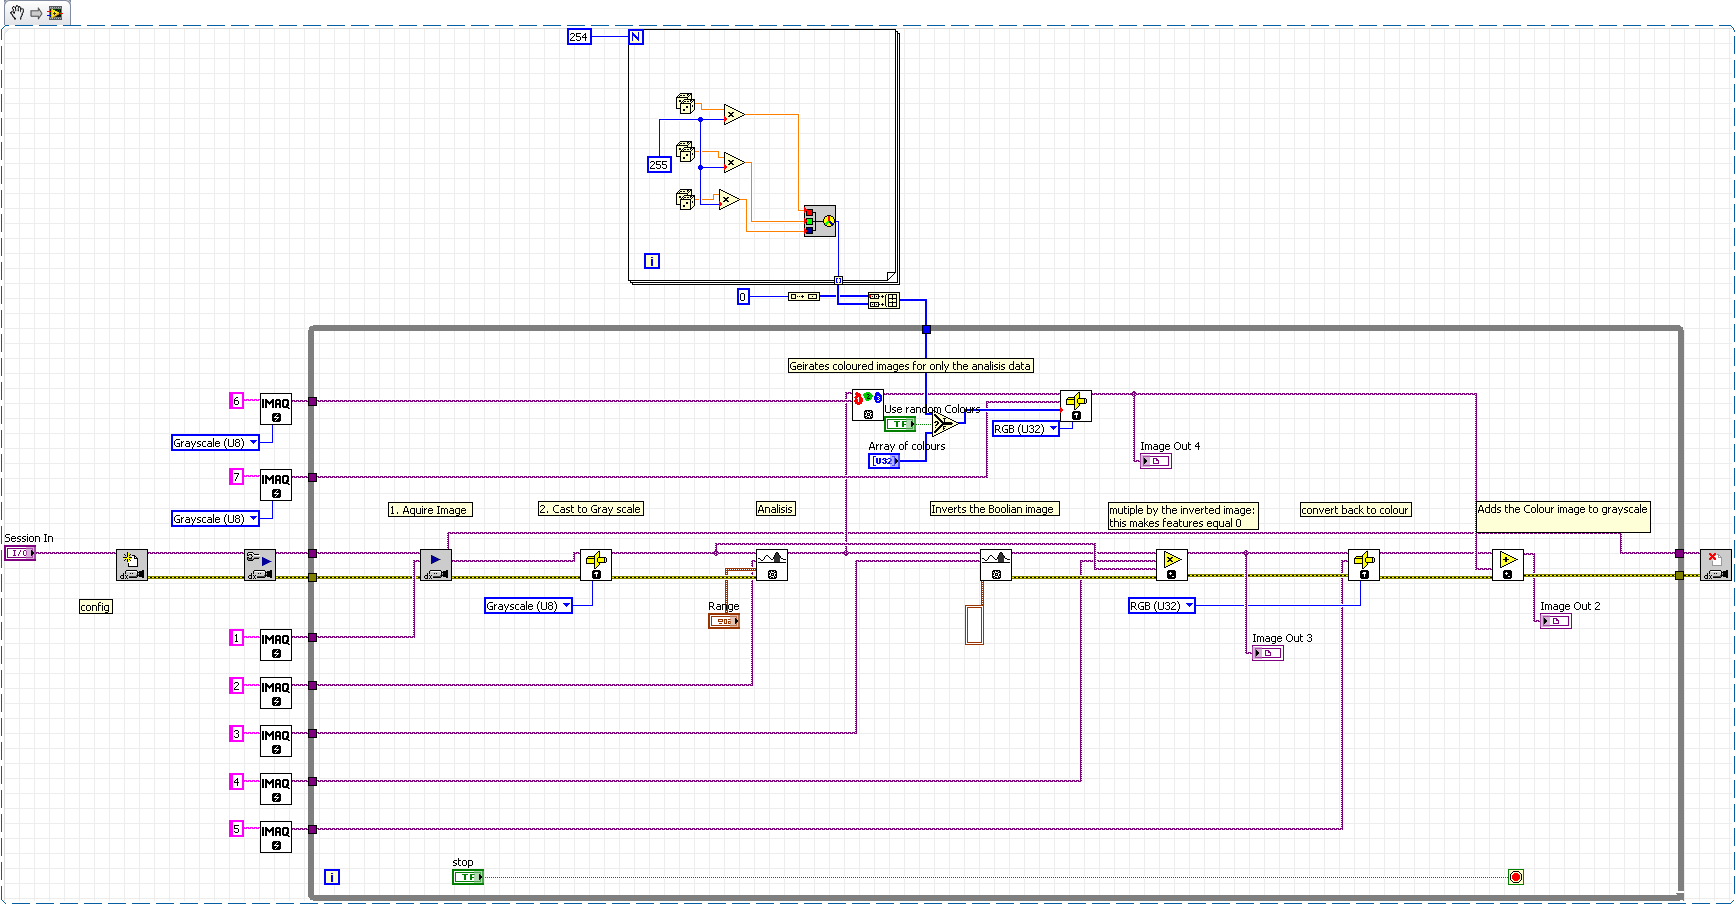Click the inverse threshold node under Inverts the Boolian image
The height and width of the screenshot is (905, 1736).
click(x=996, y=565)
